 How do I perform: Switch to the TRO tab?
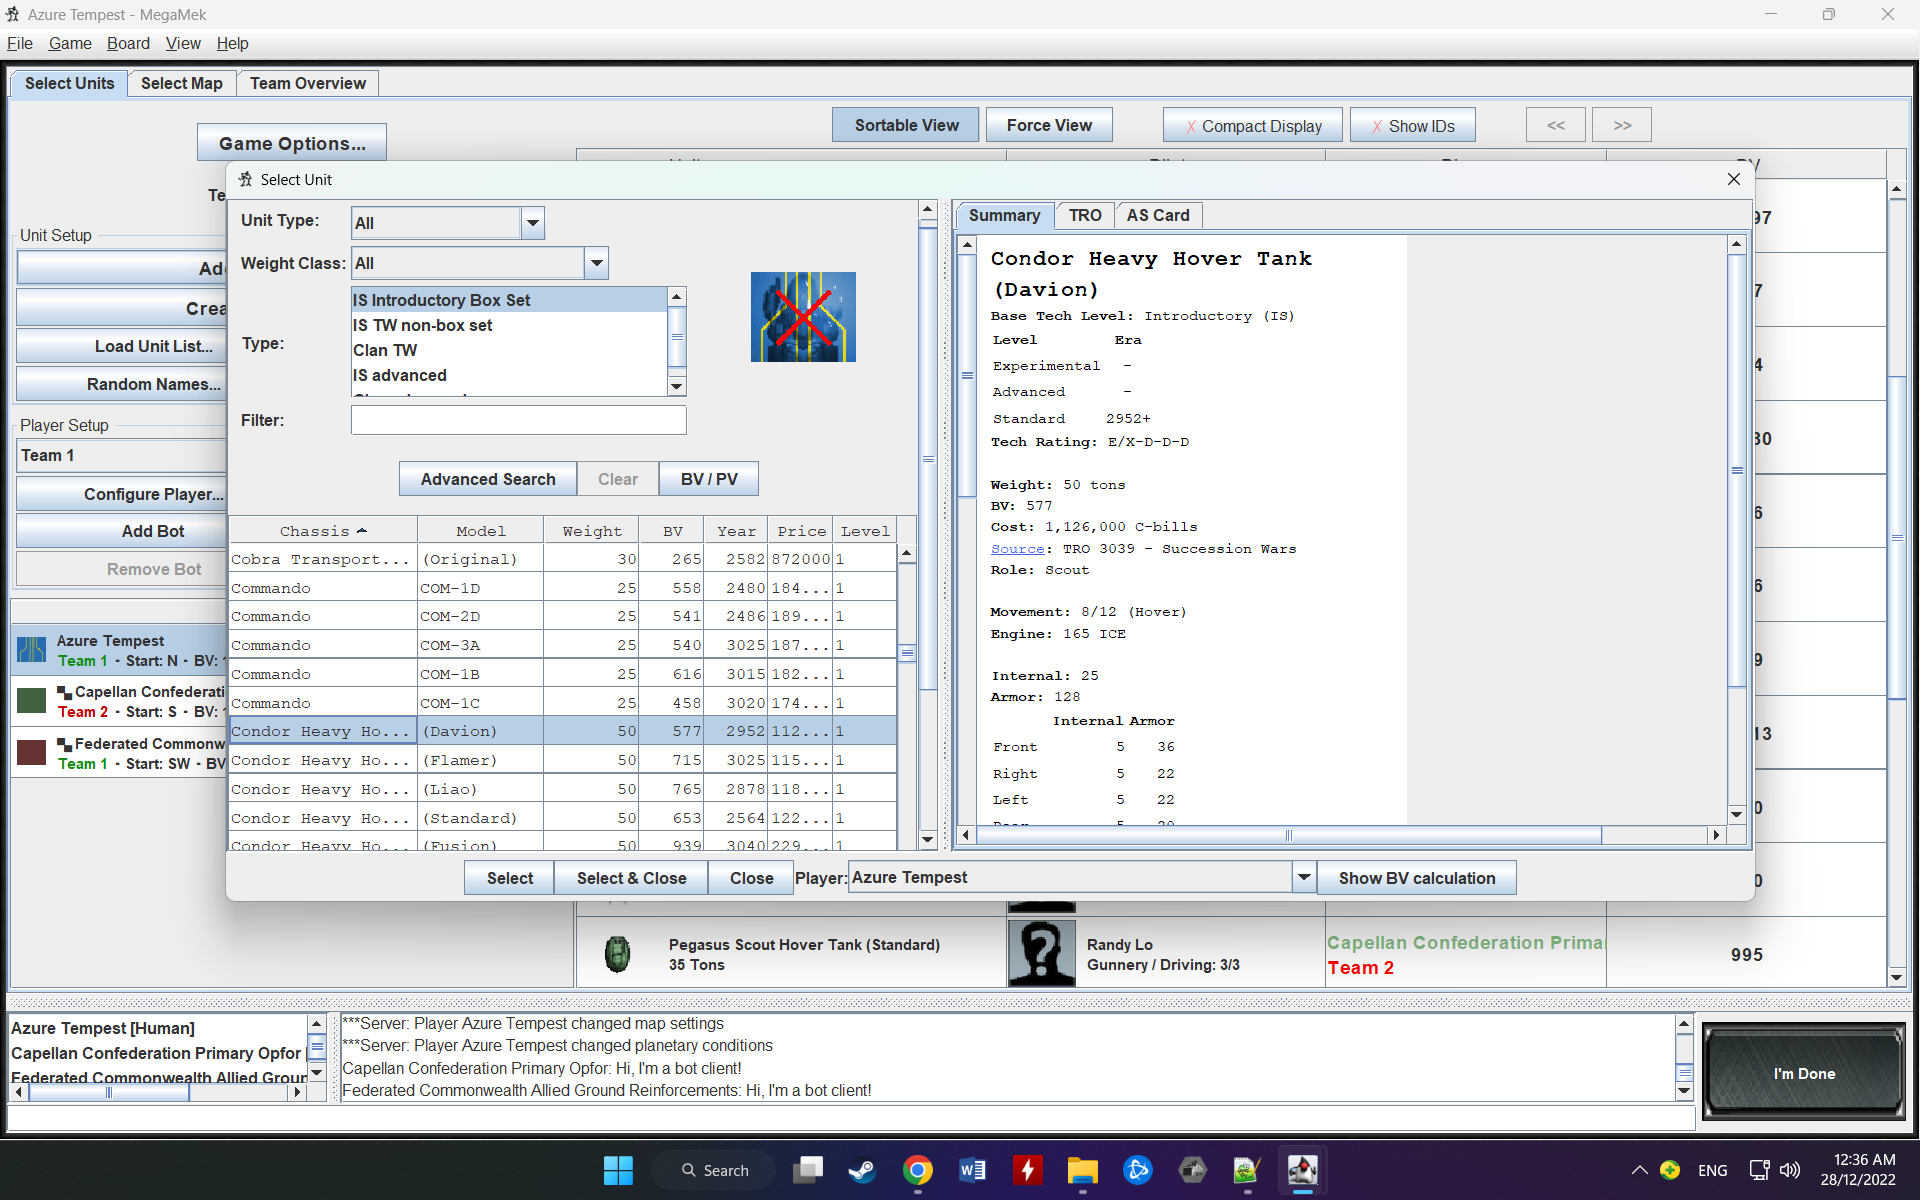[x=1084, y=215]
